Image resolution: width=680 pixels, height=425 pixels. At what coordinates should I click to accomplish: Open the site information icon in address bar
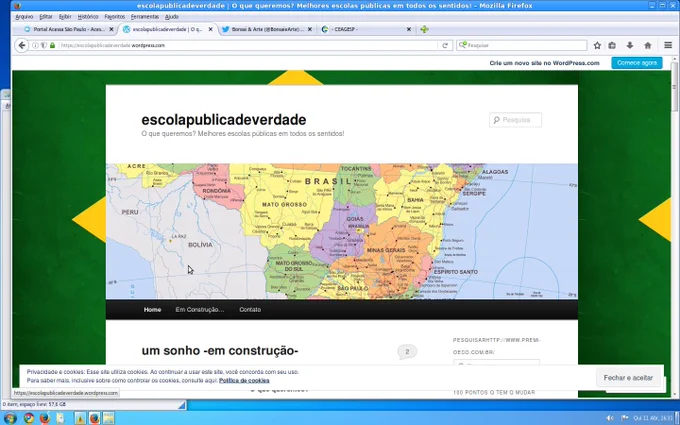pyautogui.click(x=35, y=45)
